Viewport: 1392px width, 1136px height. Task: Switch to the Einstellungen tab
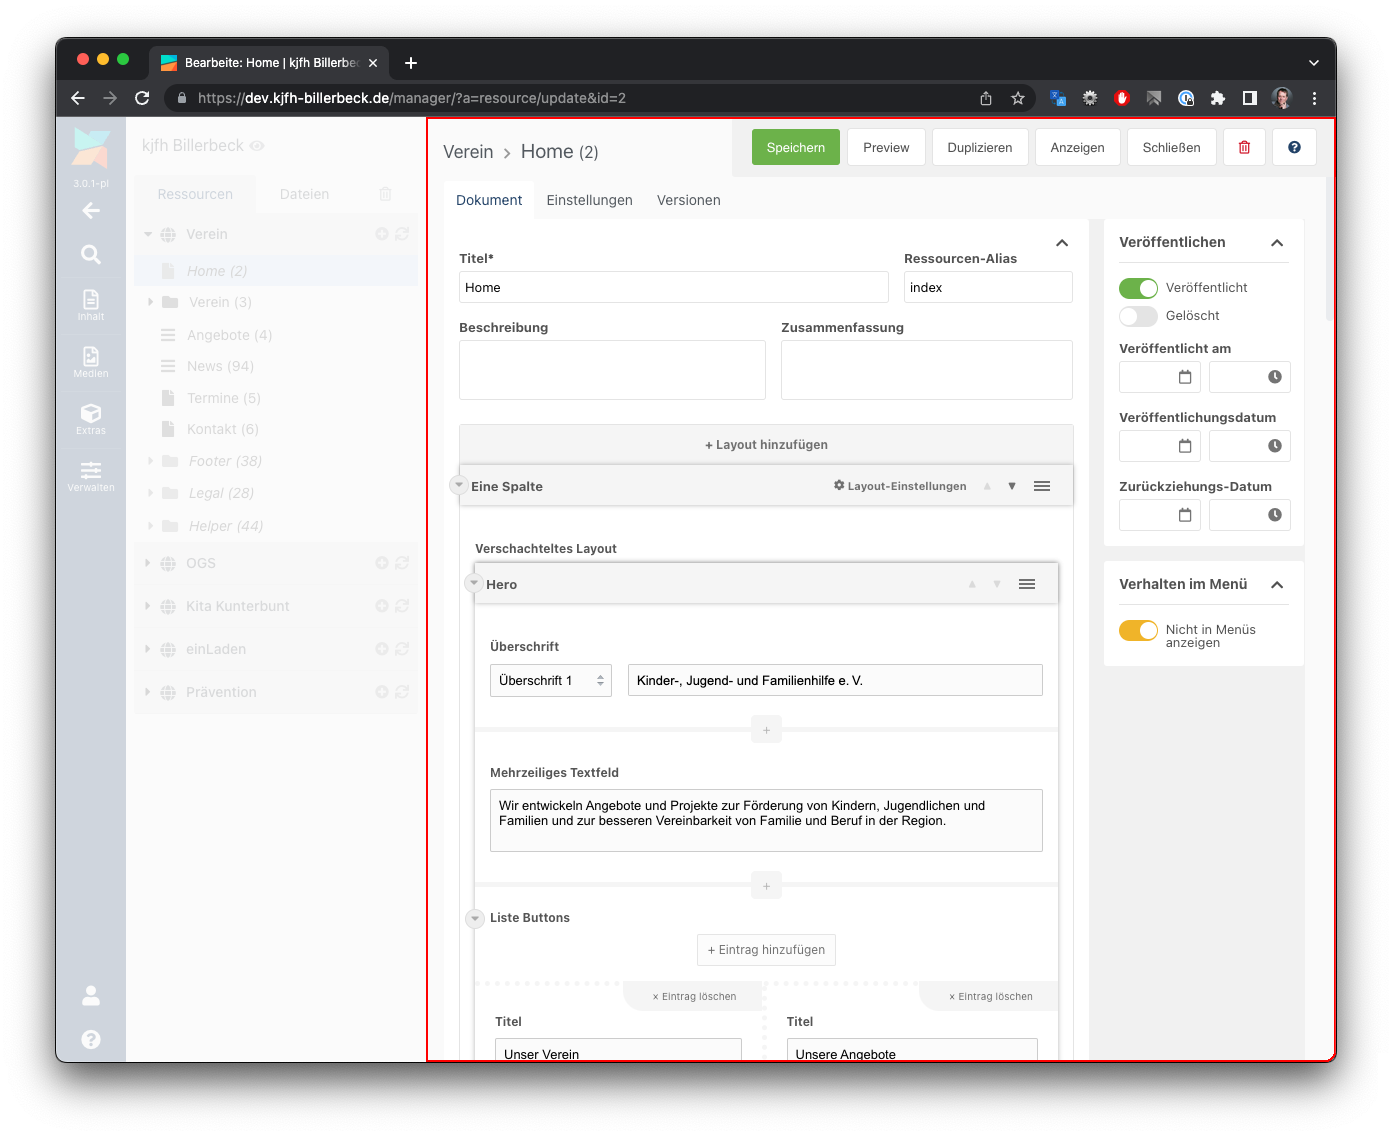[x=589, y=200]
